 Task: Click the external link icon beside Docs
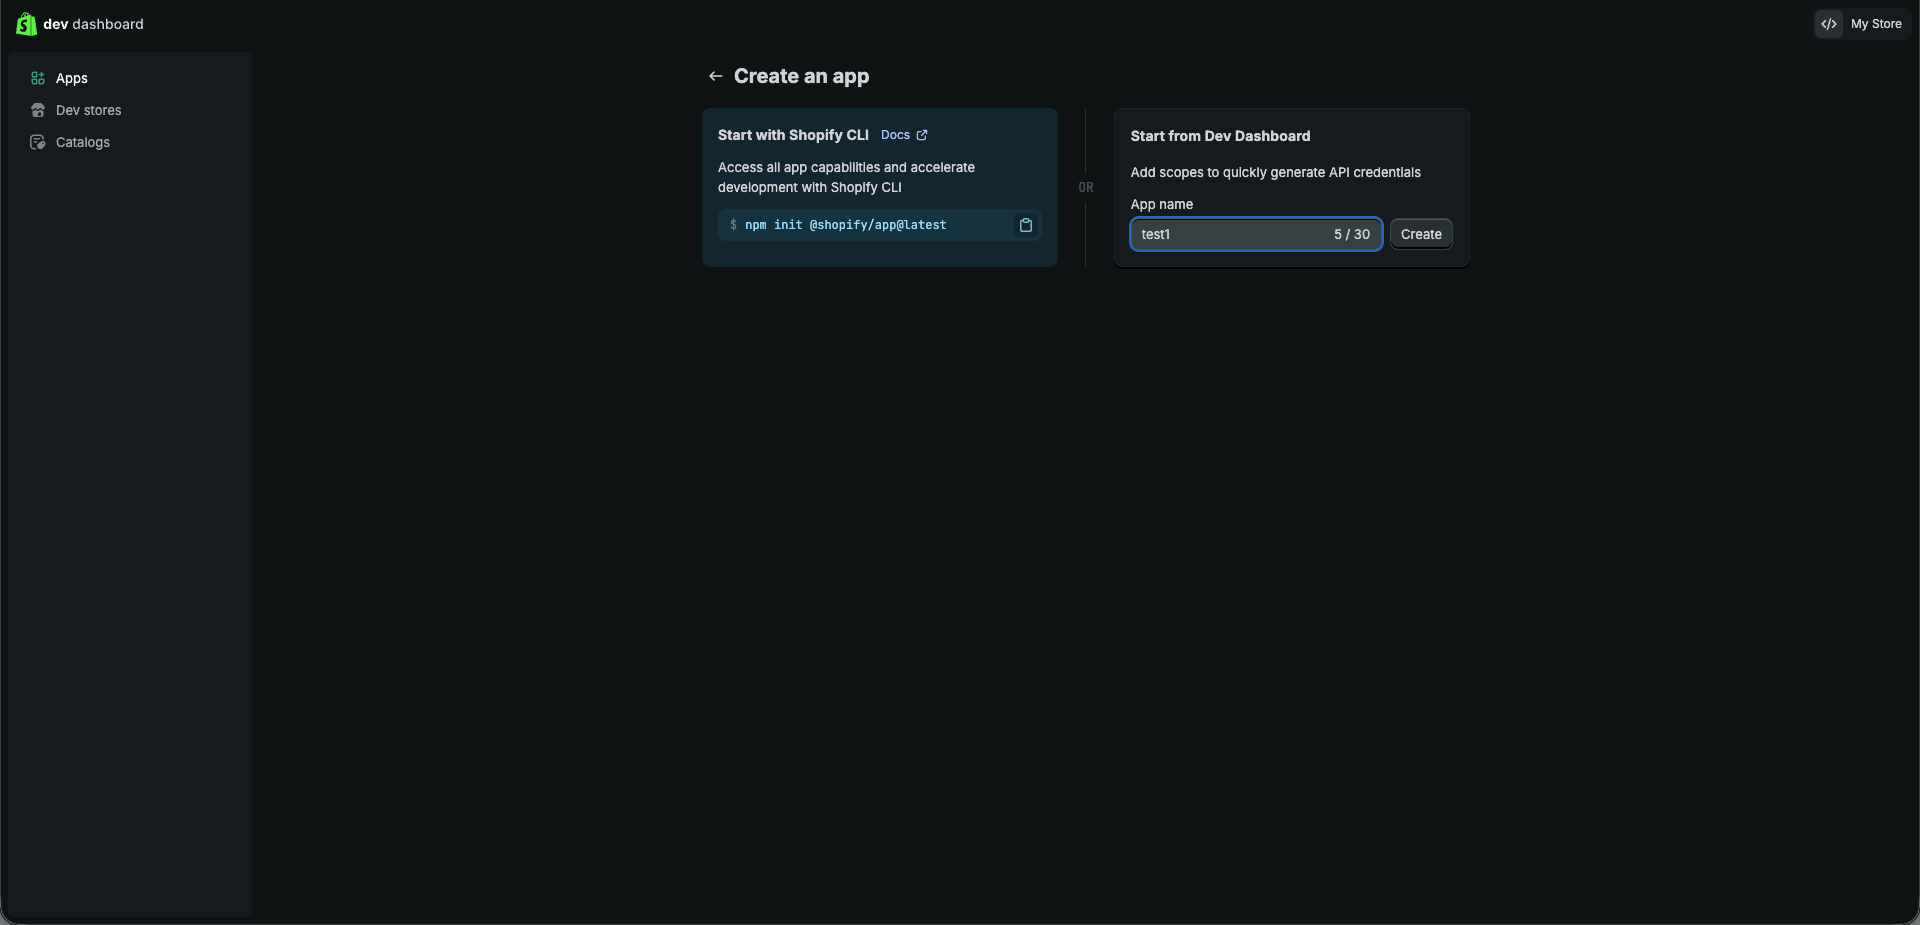(922, 135)
